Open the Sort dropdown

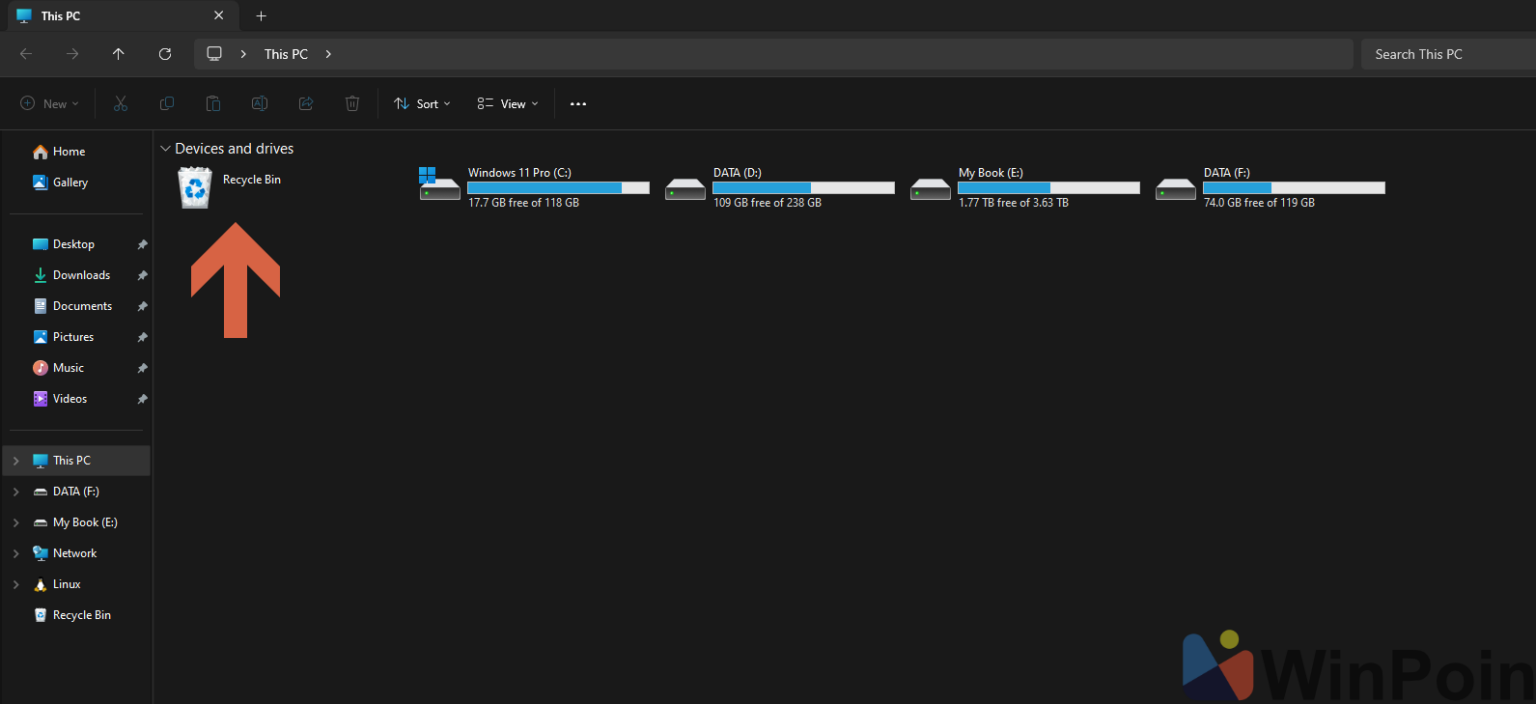(422, 103)
